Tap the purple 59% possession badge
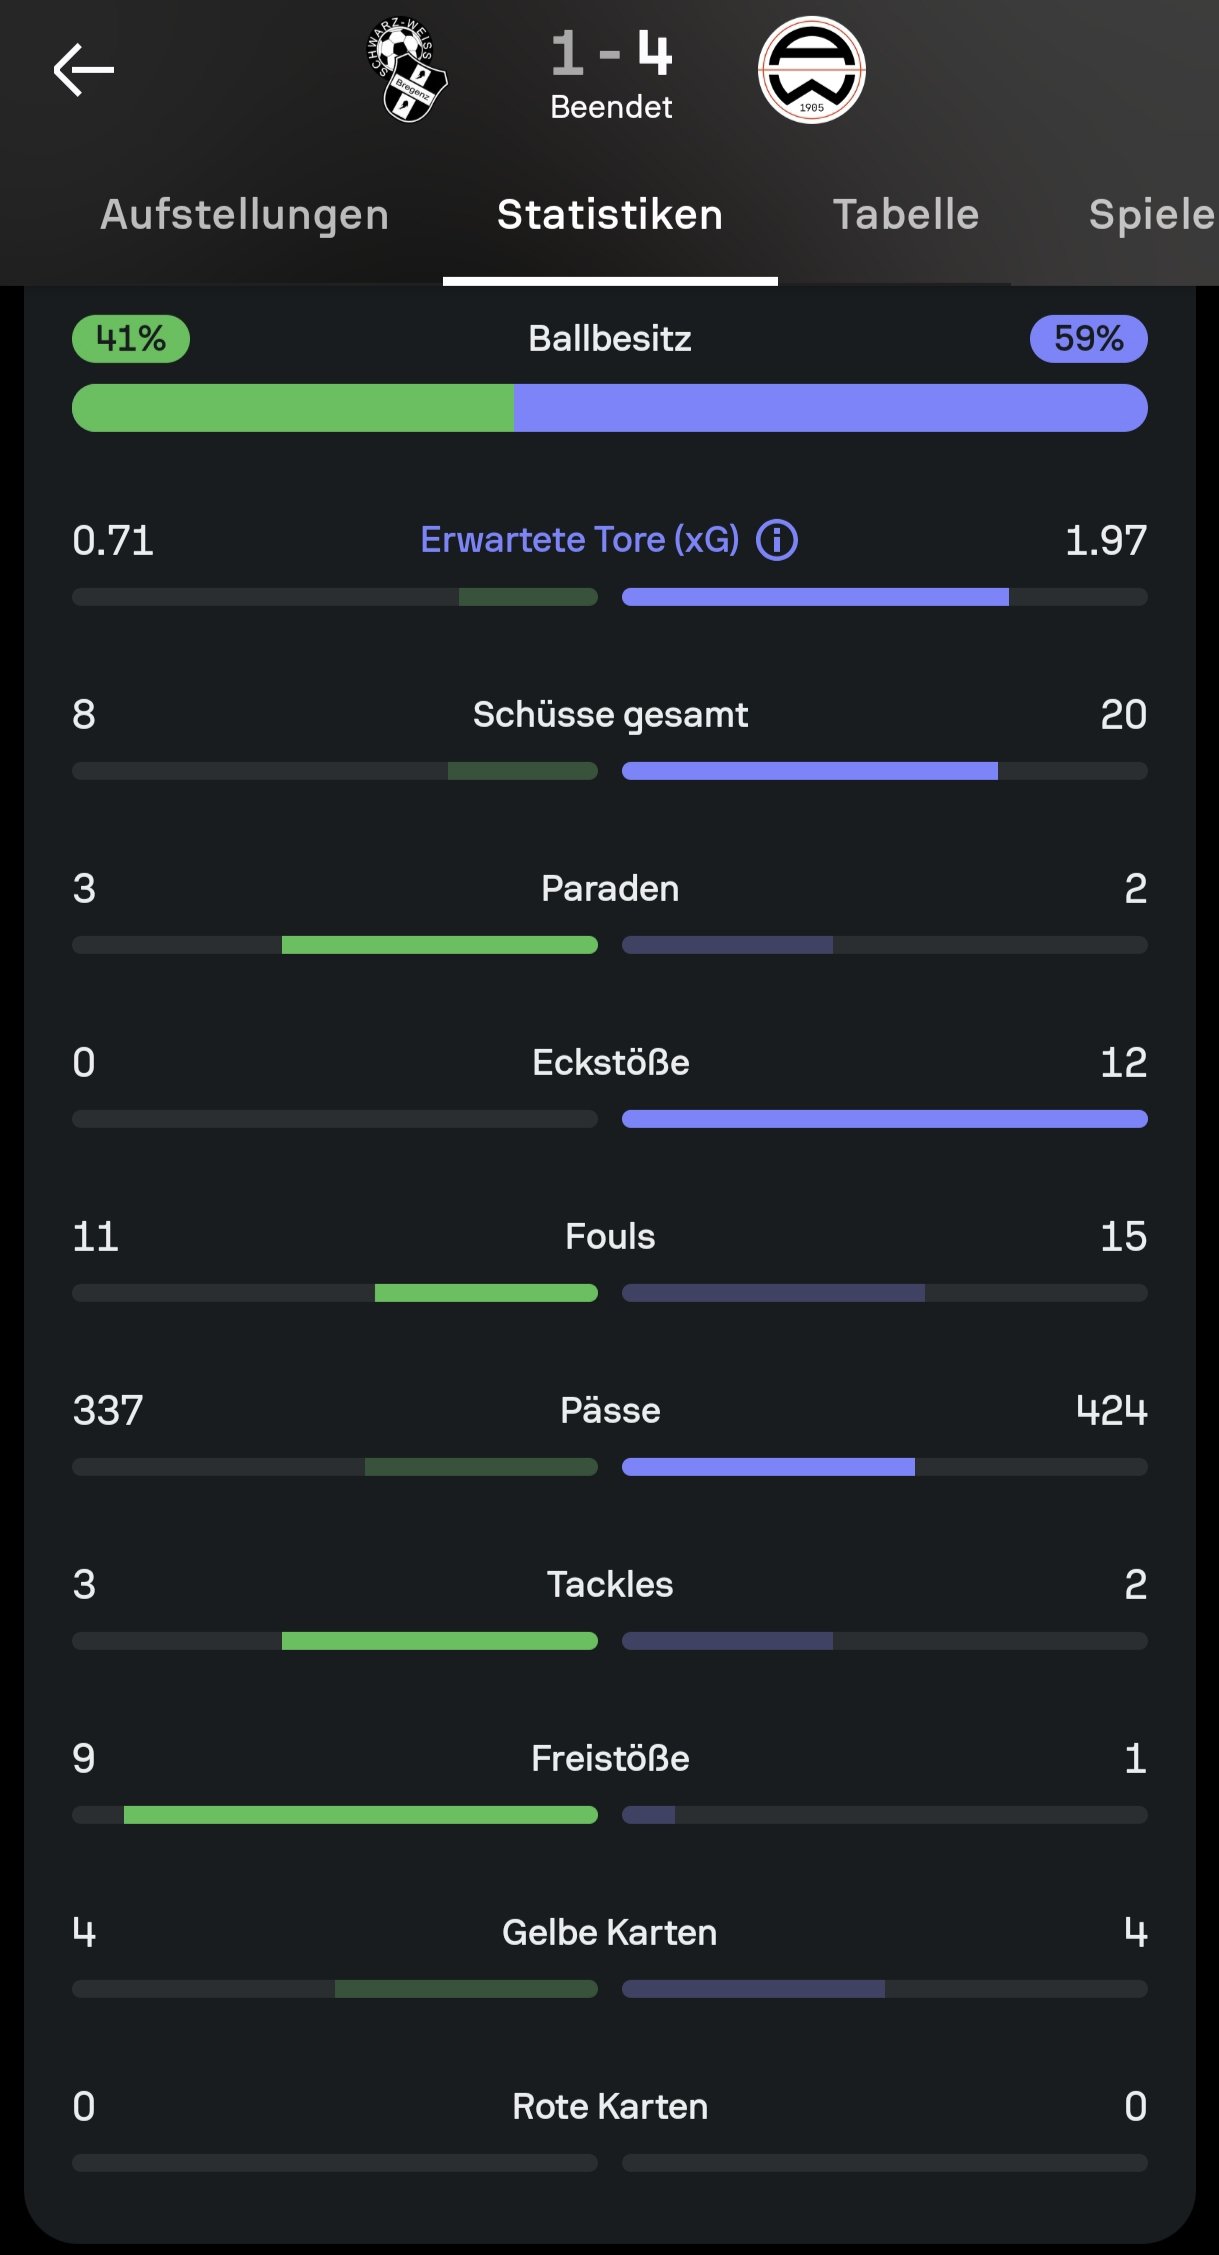This screenshot has width=1219, height=2255. [x=1088, y=339]
